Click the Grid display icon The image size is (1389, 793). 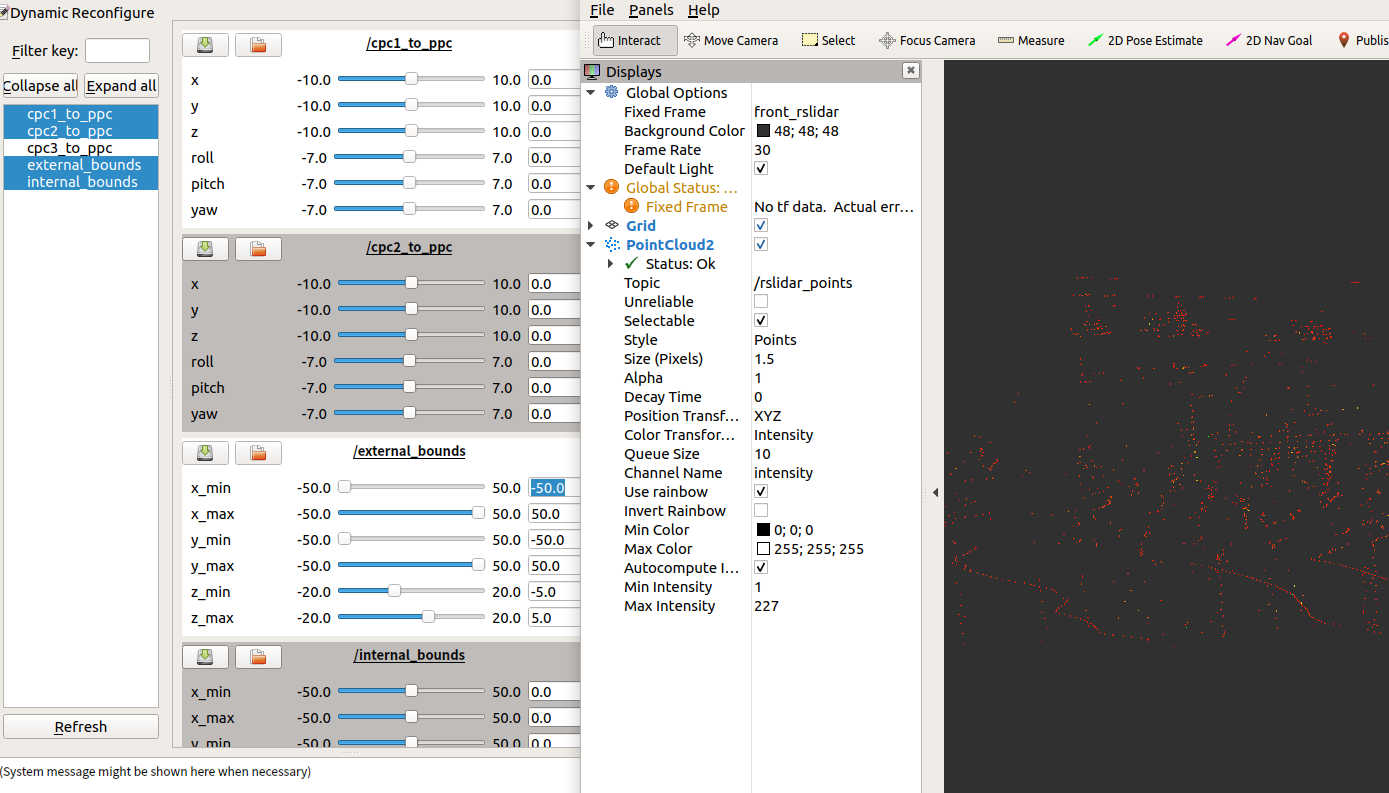click(x=612, y=225)
